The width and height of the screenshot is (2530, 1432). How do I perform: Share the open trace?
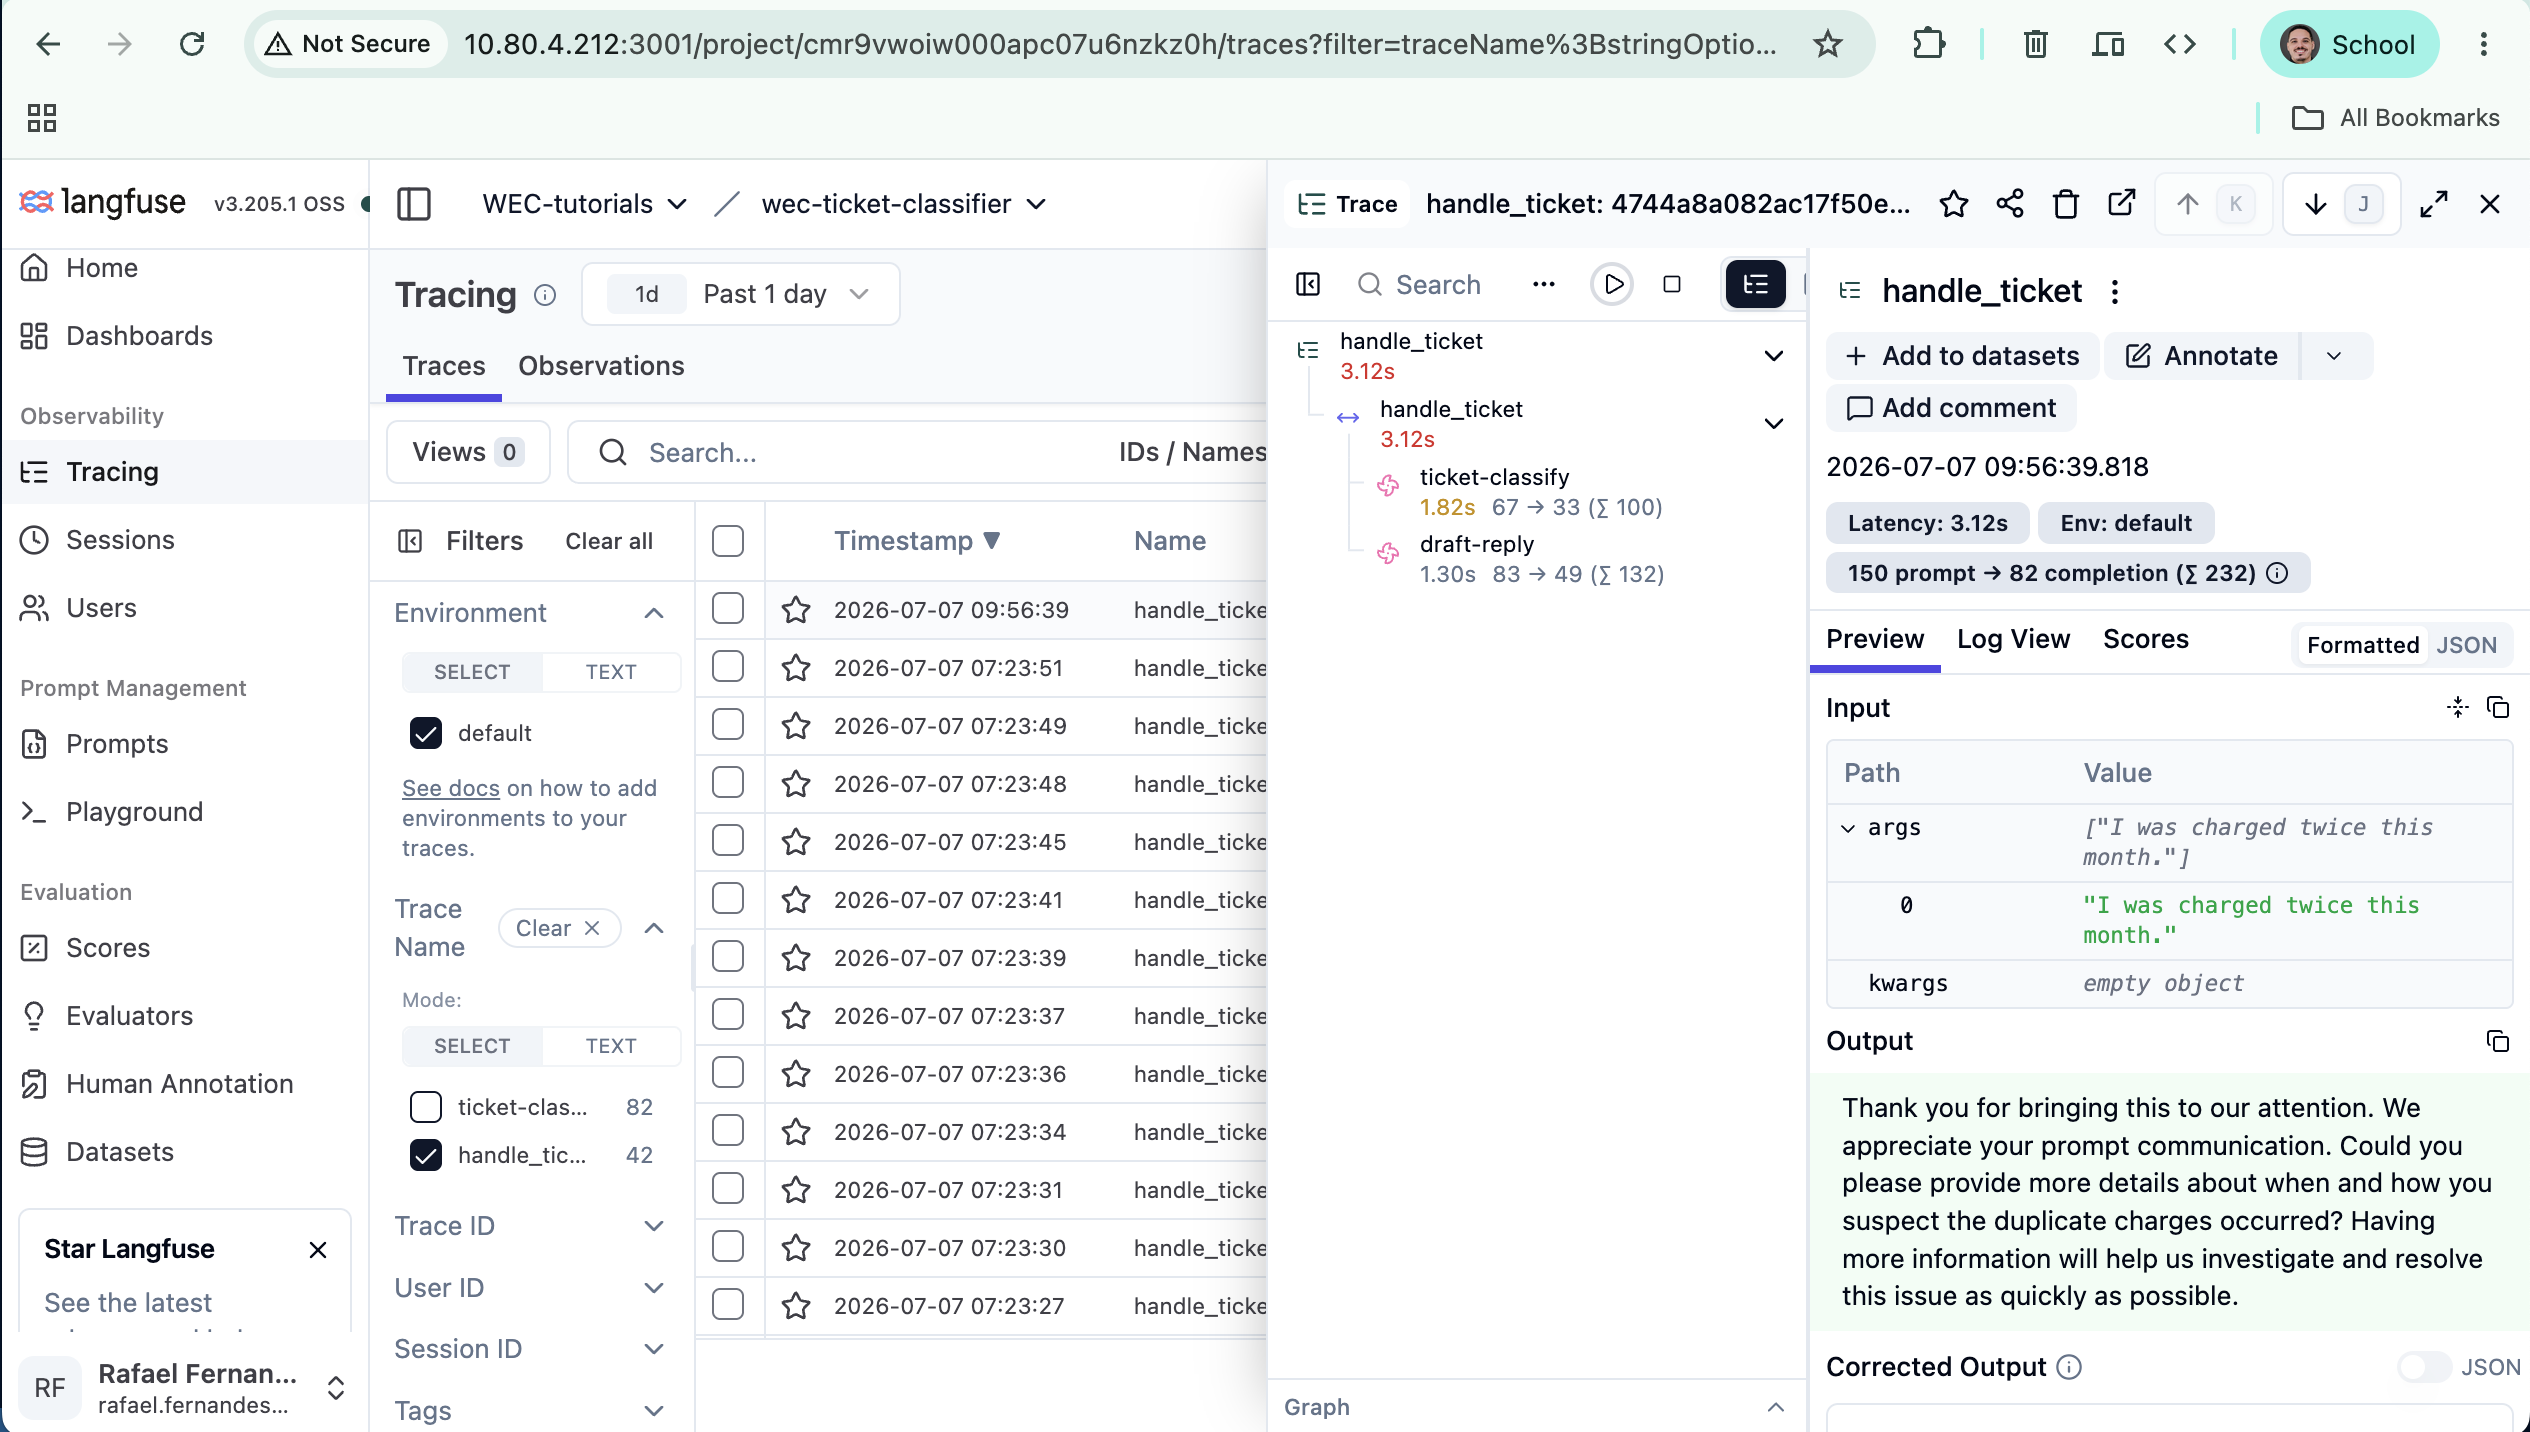pos(2010,204)
